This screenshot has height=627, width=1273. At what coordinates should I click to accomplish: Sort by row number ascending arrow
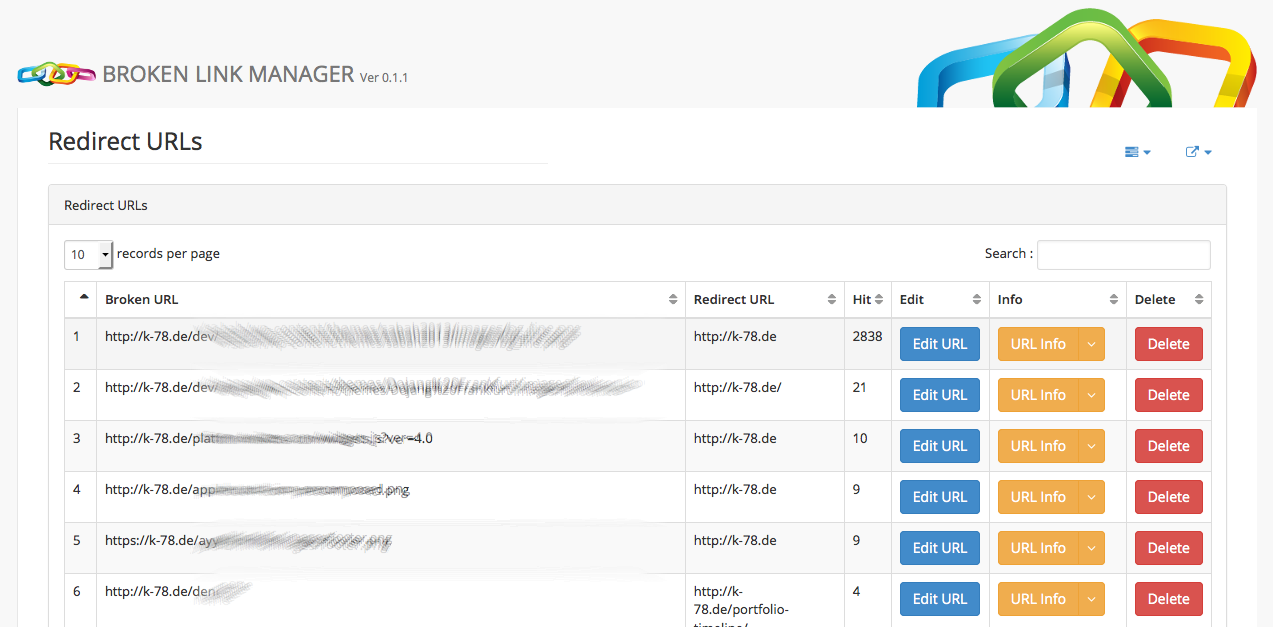click(x=83, y=296)
